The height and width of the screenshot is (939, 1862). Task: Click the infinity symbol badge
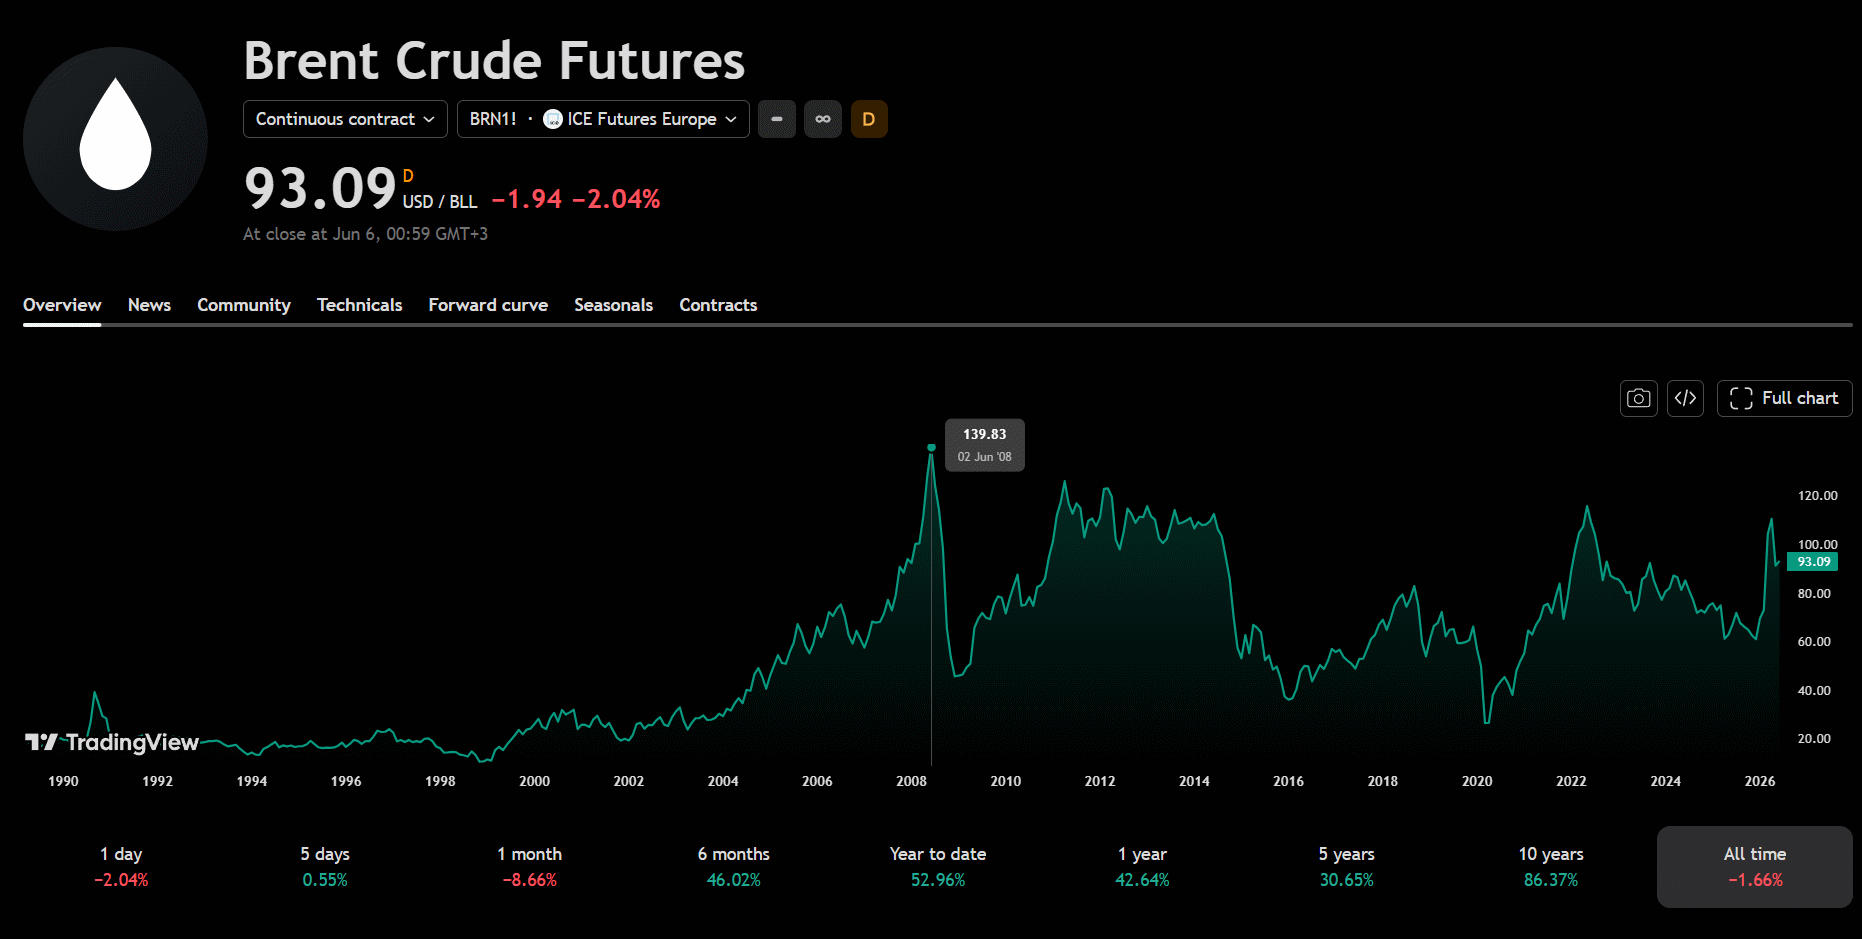coord(823,119)
